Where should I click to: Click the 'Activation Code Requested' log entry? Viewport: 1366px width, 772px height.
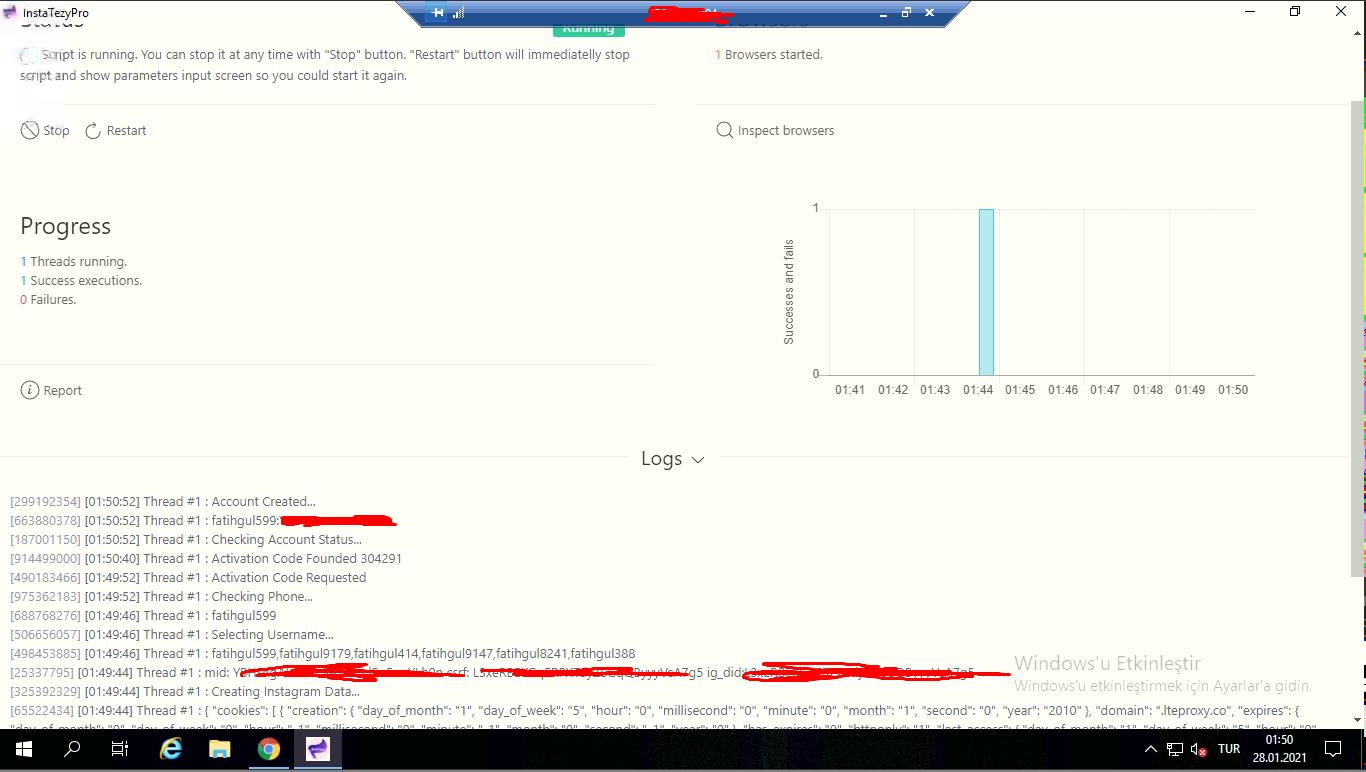point(288,578)
